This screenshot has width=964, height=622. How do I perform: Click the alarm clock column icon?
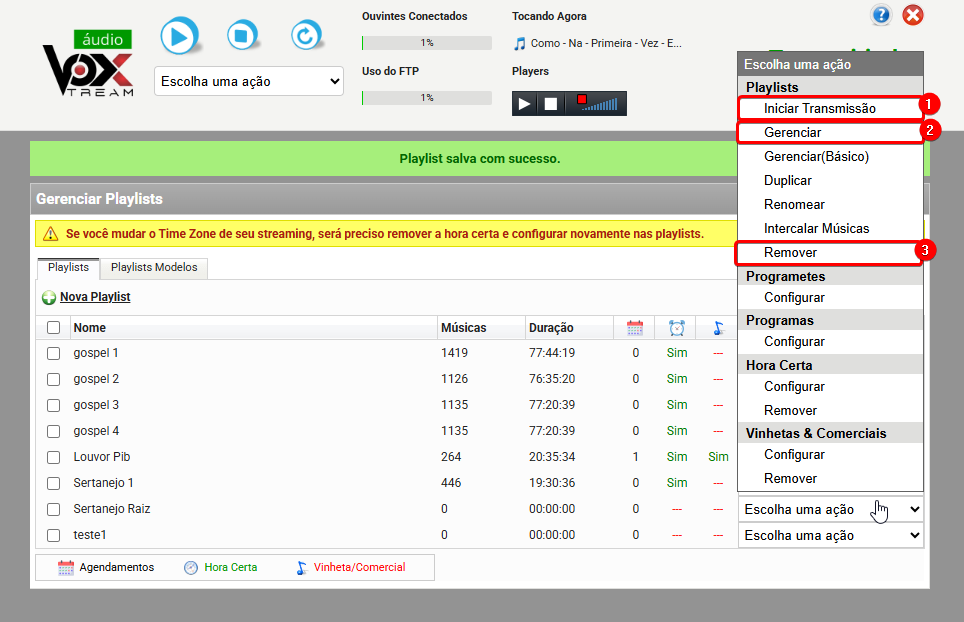tap(677, 328)
